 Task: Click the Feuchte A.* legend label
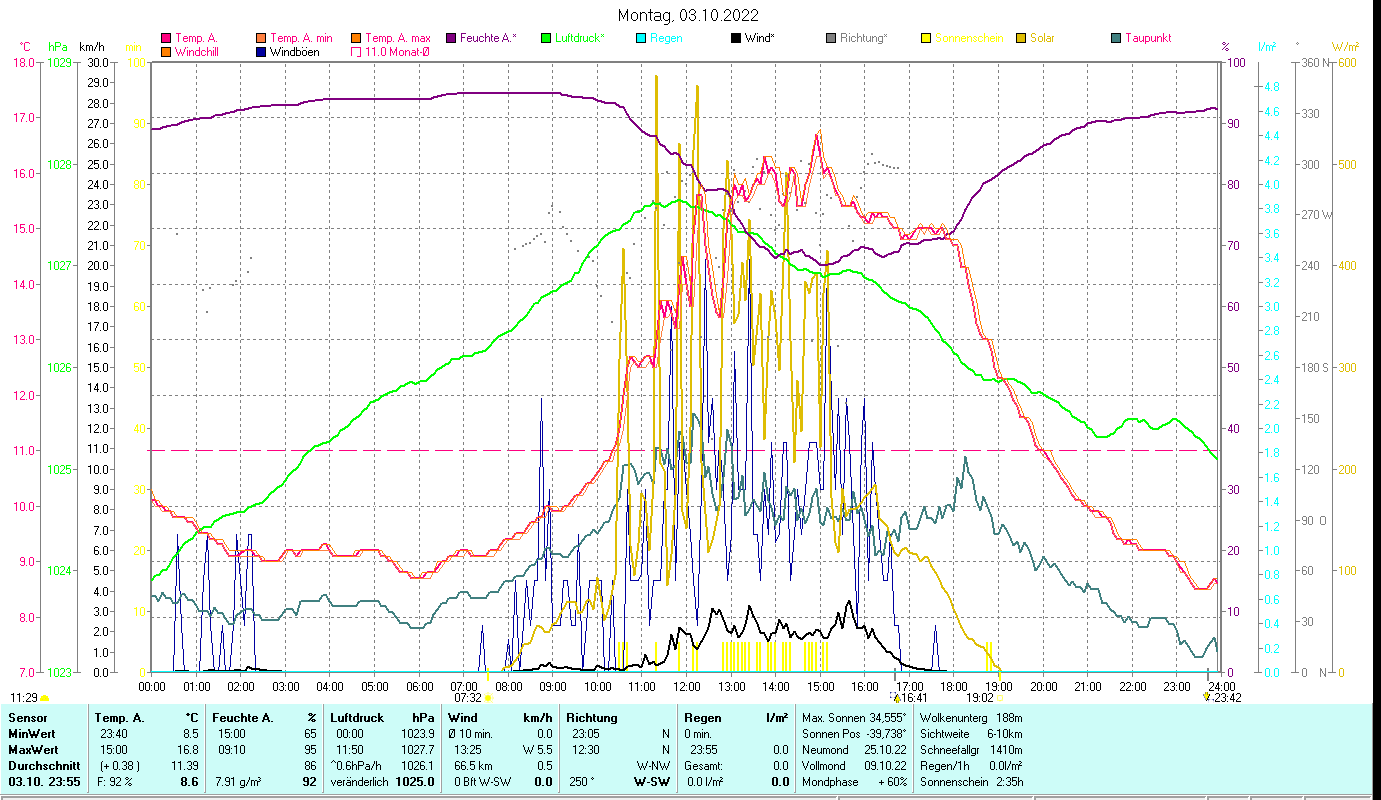point(489,38)
